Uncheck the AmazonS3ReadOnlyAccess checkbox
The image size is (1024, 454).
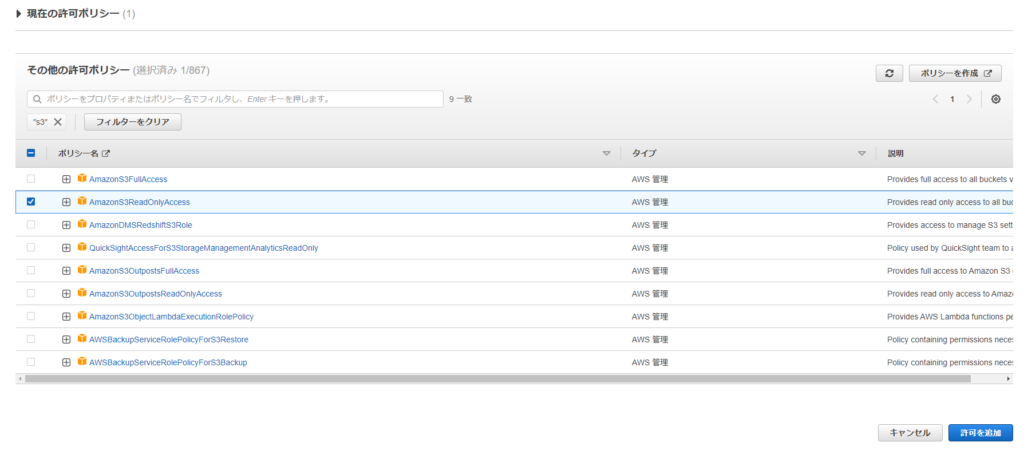pyautogui.click(x=31, y=201)
